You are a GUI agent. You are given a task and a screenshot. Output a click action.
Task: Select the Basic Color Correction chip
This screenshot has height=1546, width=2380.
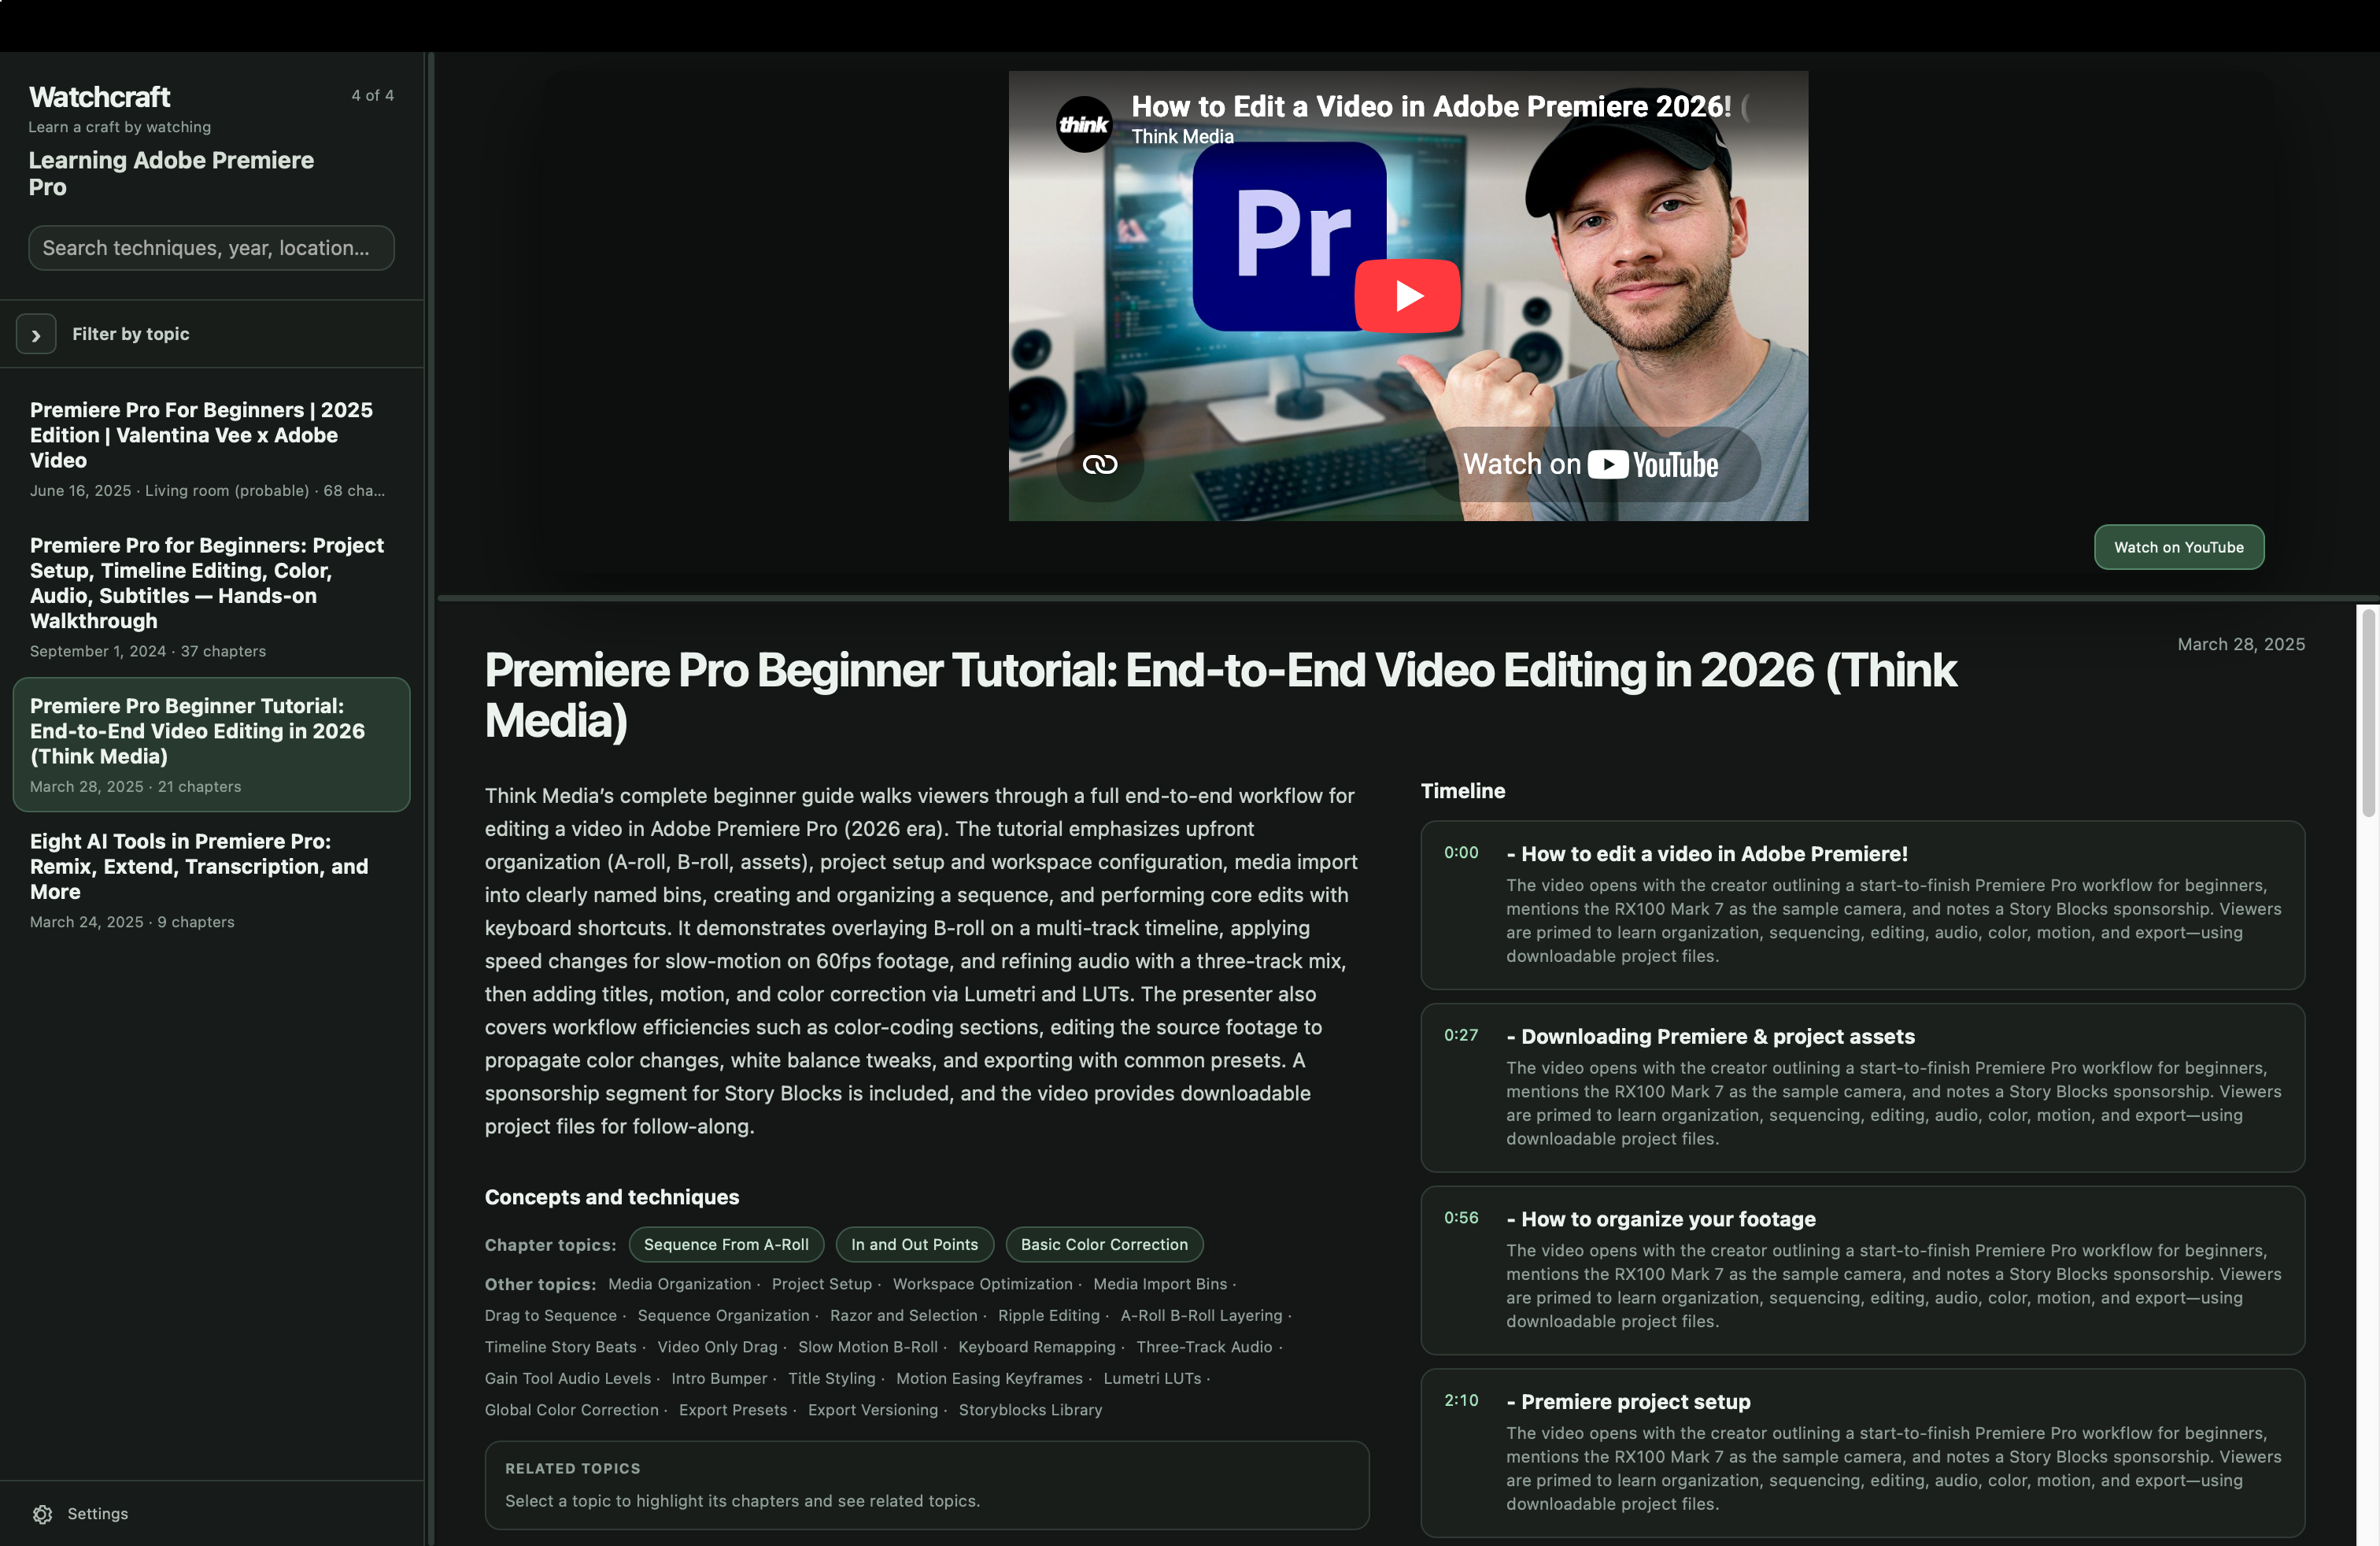[1104, 1244]
